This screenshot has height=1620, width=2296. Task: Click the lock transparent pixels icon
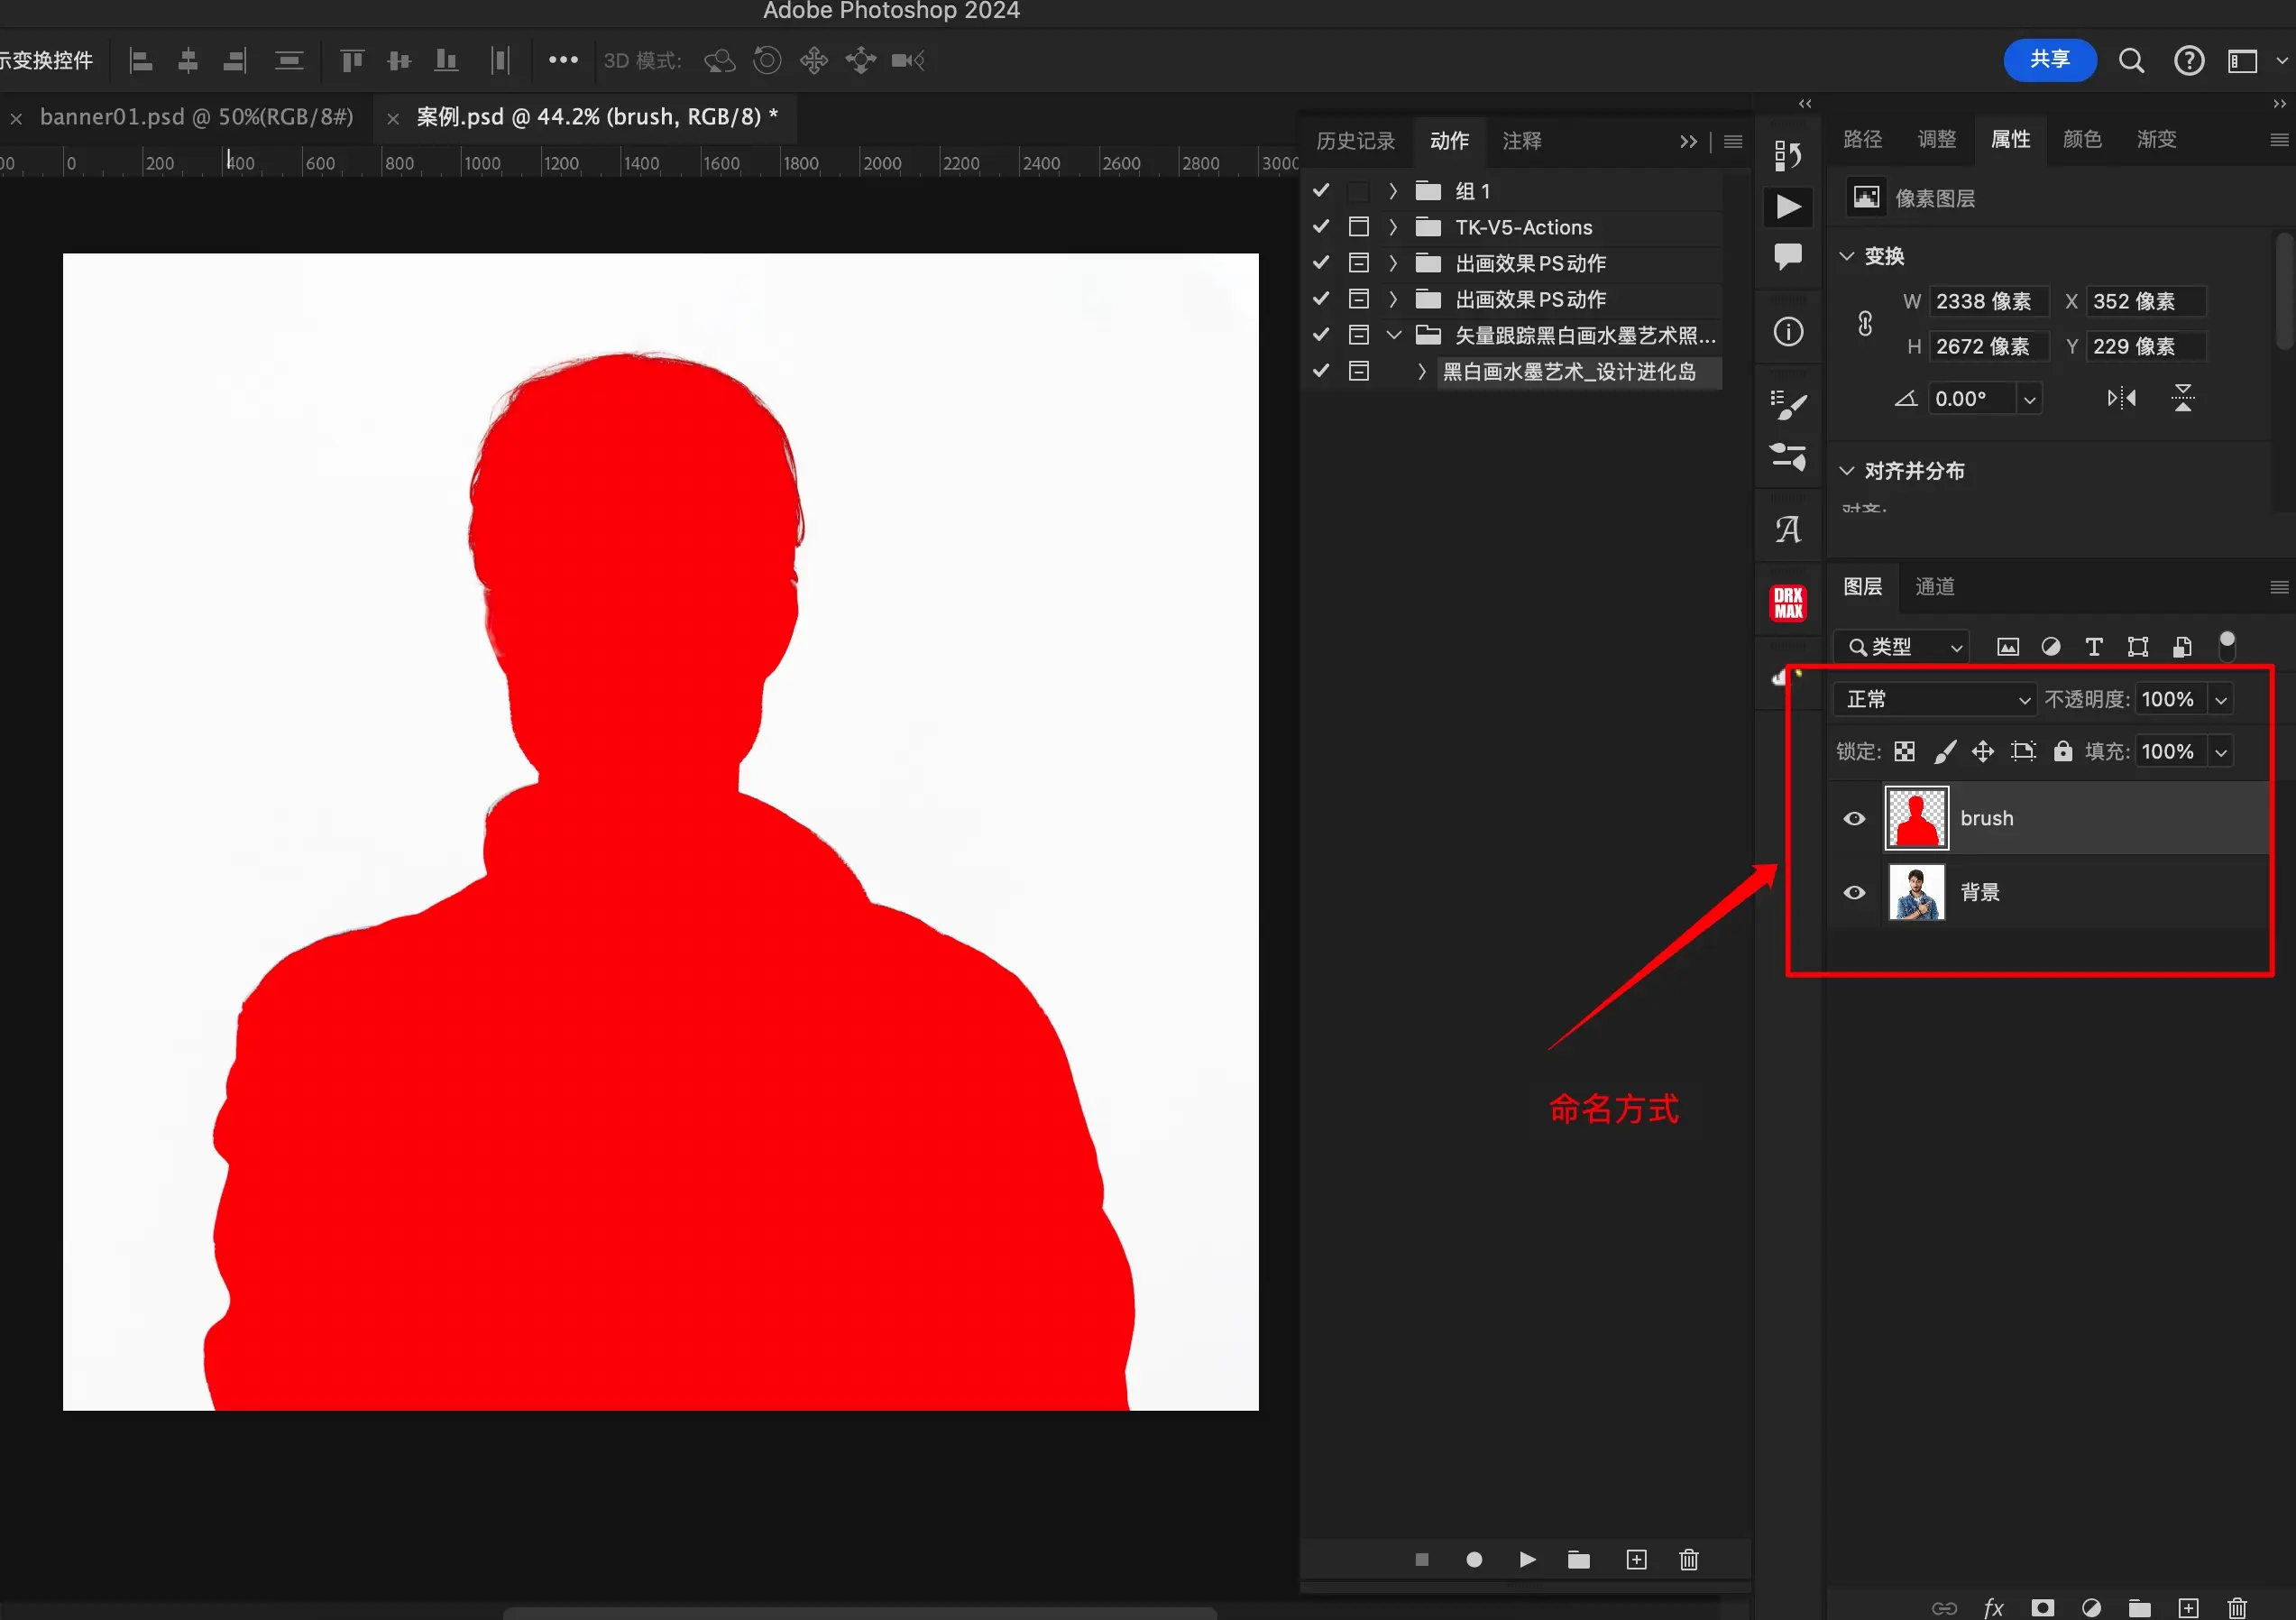(1905, 752)
